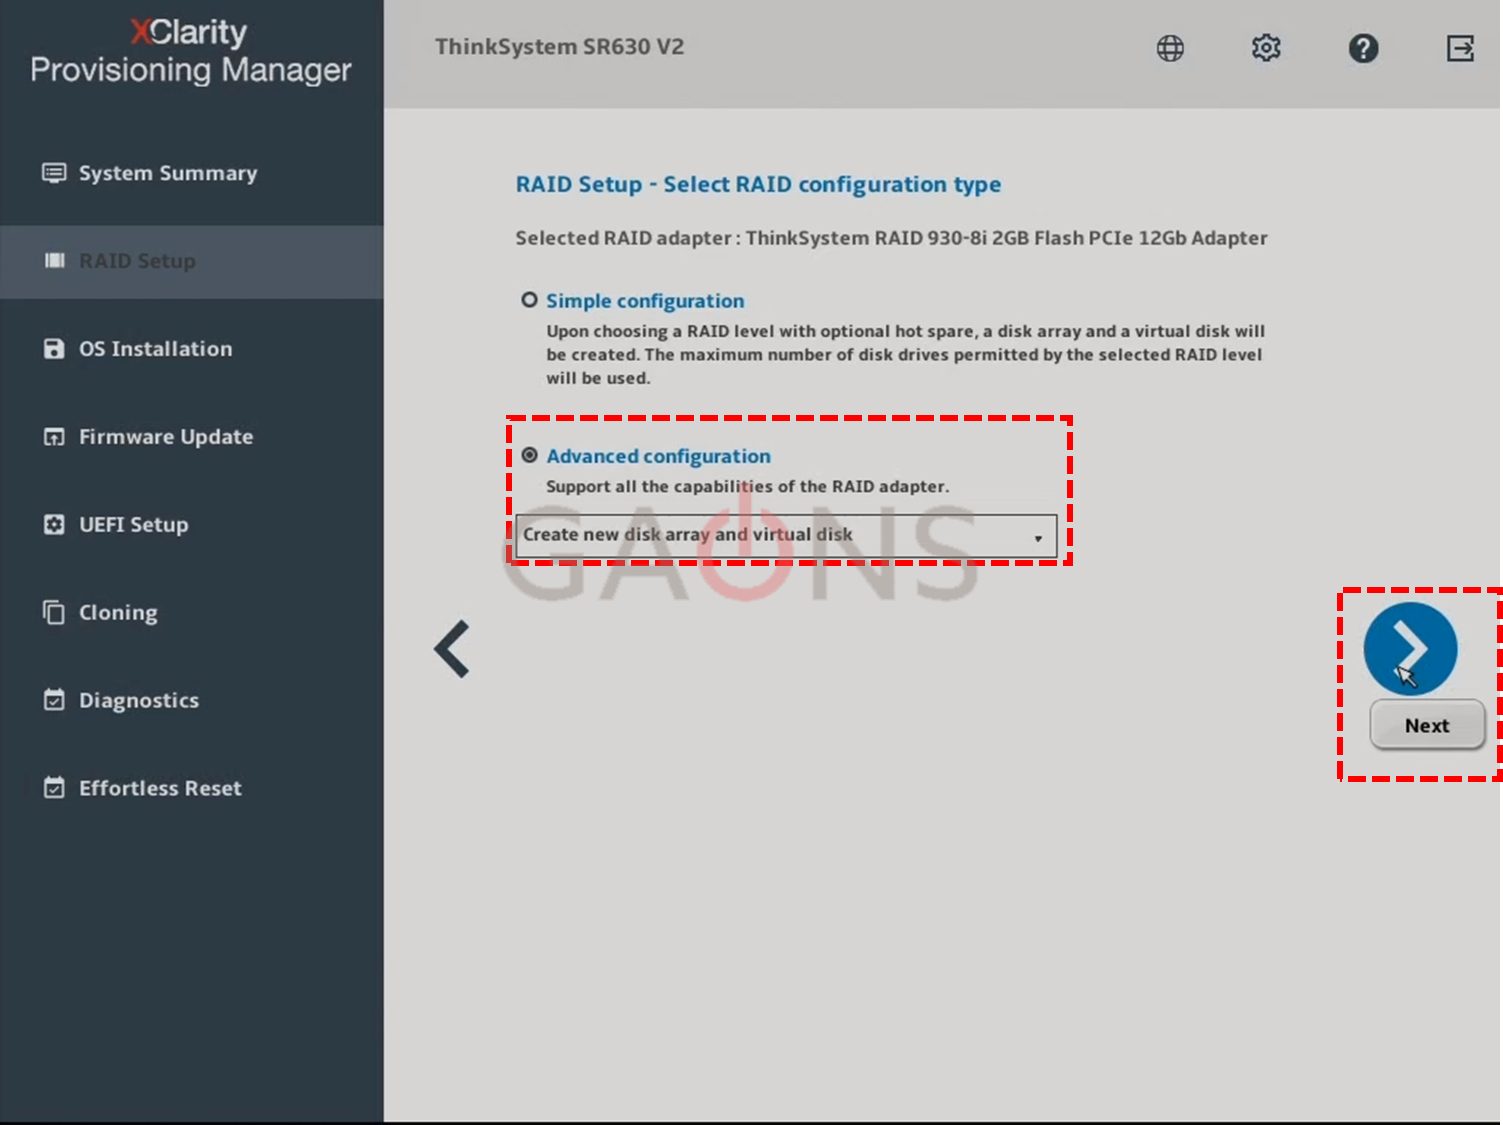Click the language globe icon
The width and height of the screenshot is (1503, 1125).
click(x=1170, y=48)
